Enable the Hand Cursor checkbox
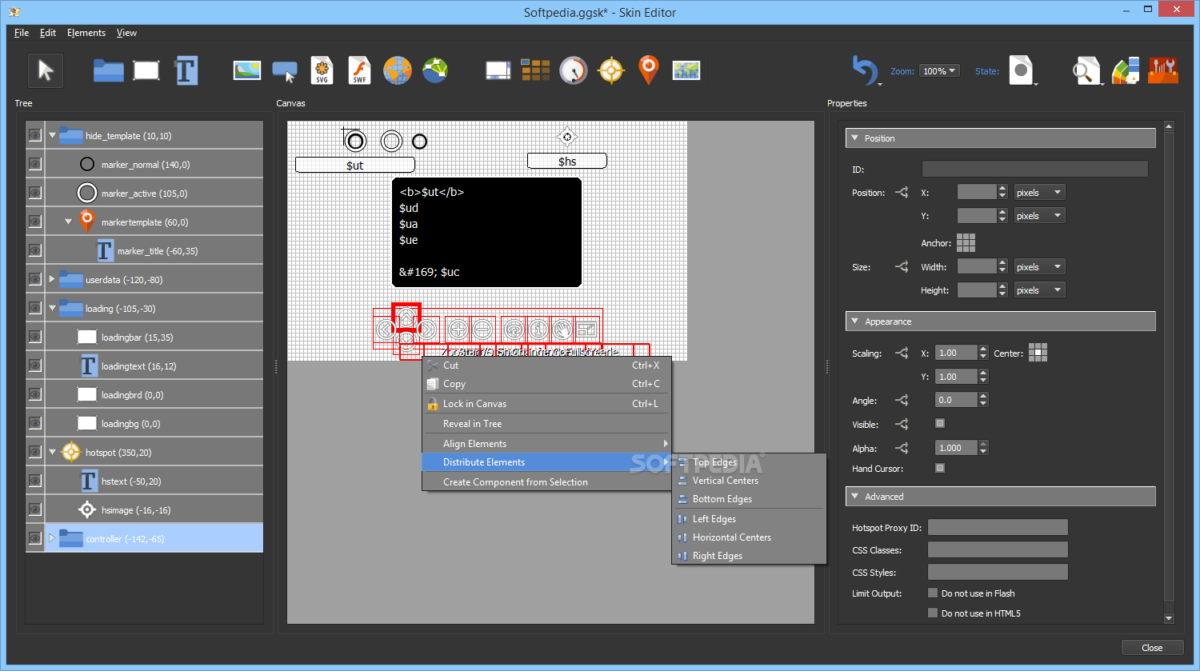Screen dimensions: 1200x671 coord(939,468)
